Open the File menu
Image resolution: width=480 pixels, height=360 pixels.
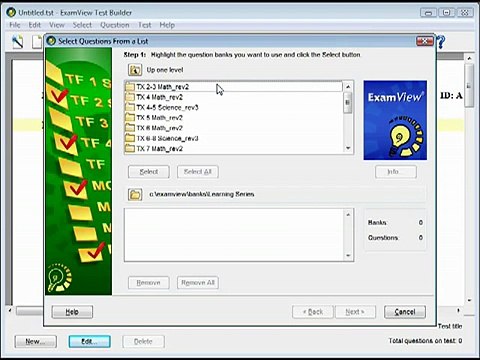(x=15, y=25)
